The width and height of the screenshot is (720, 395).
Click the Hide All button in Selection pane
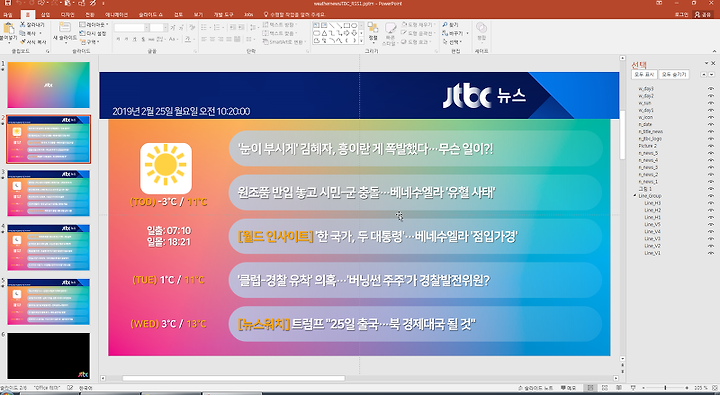pos(674,74)
